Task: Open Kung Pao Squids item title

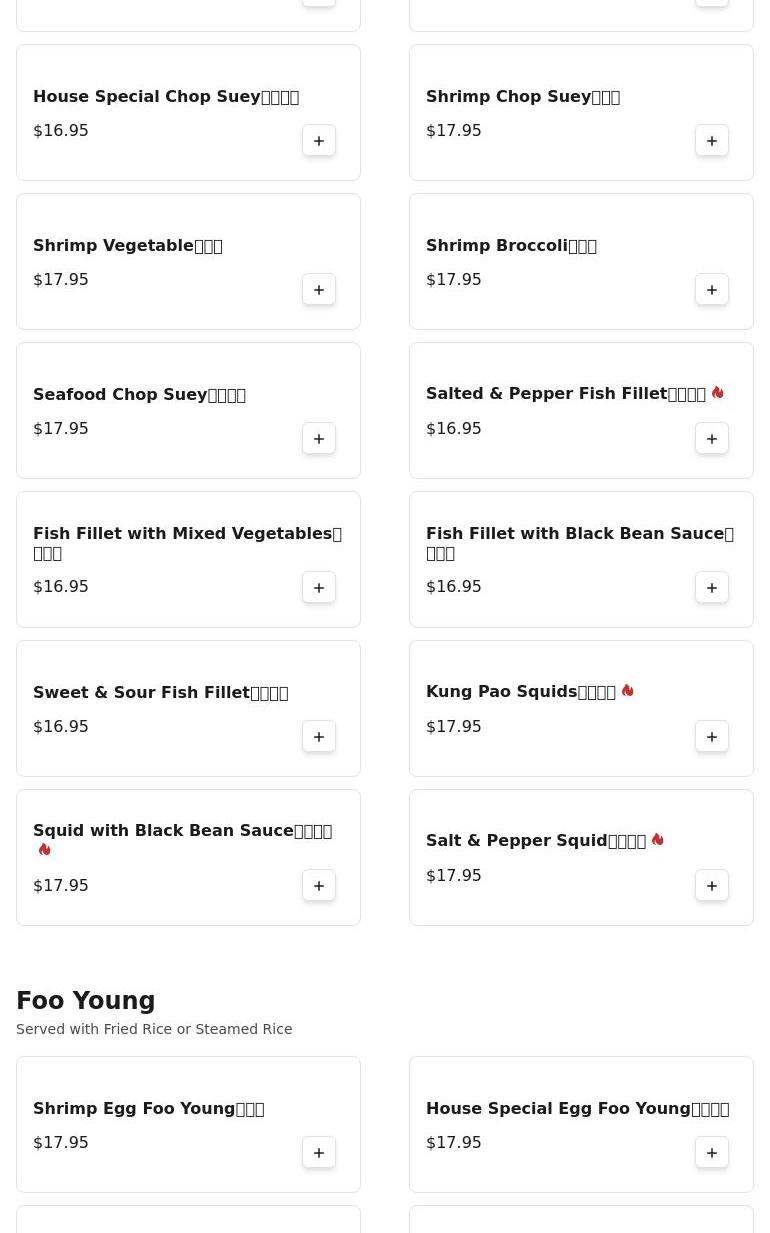Action: pyautogui.click(x=520, y=692)
